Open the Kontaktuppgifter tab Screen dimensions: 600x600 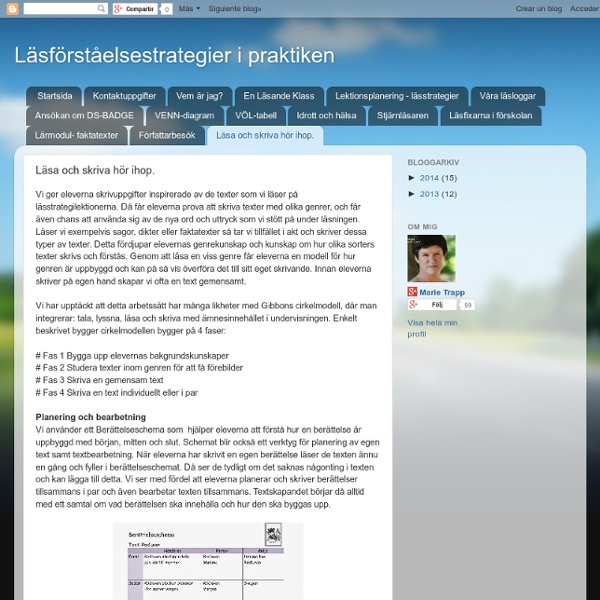(x=124, y=96)
